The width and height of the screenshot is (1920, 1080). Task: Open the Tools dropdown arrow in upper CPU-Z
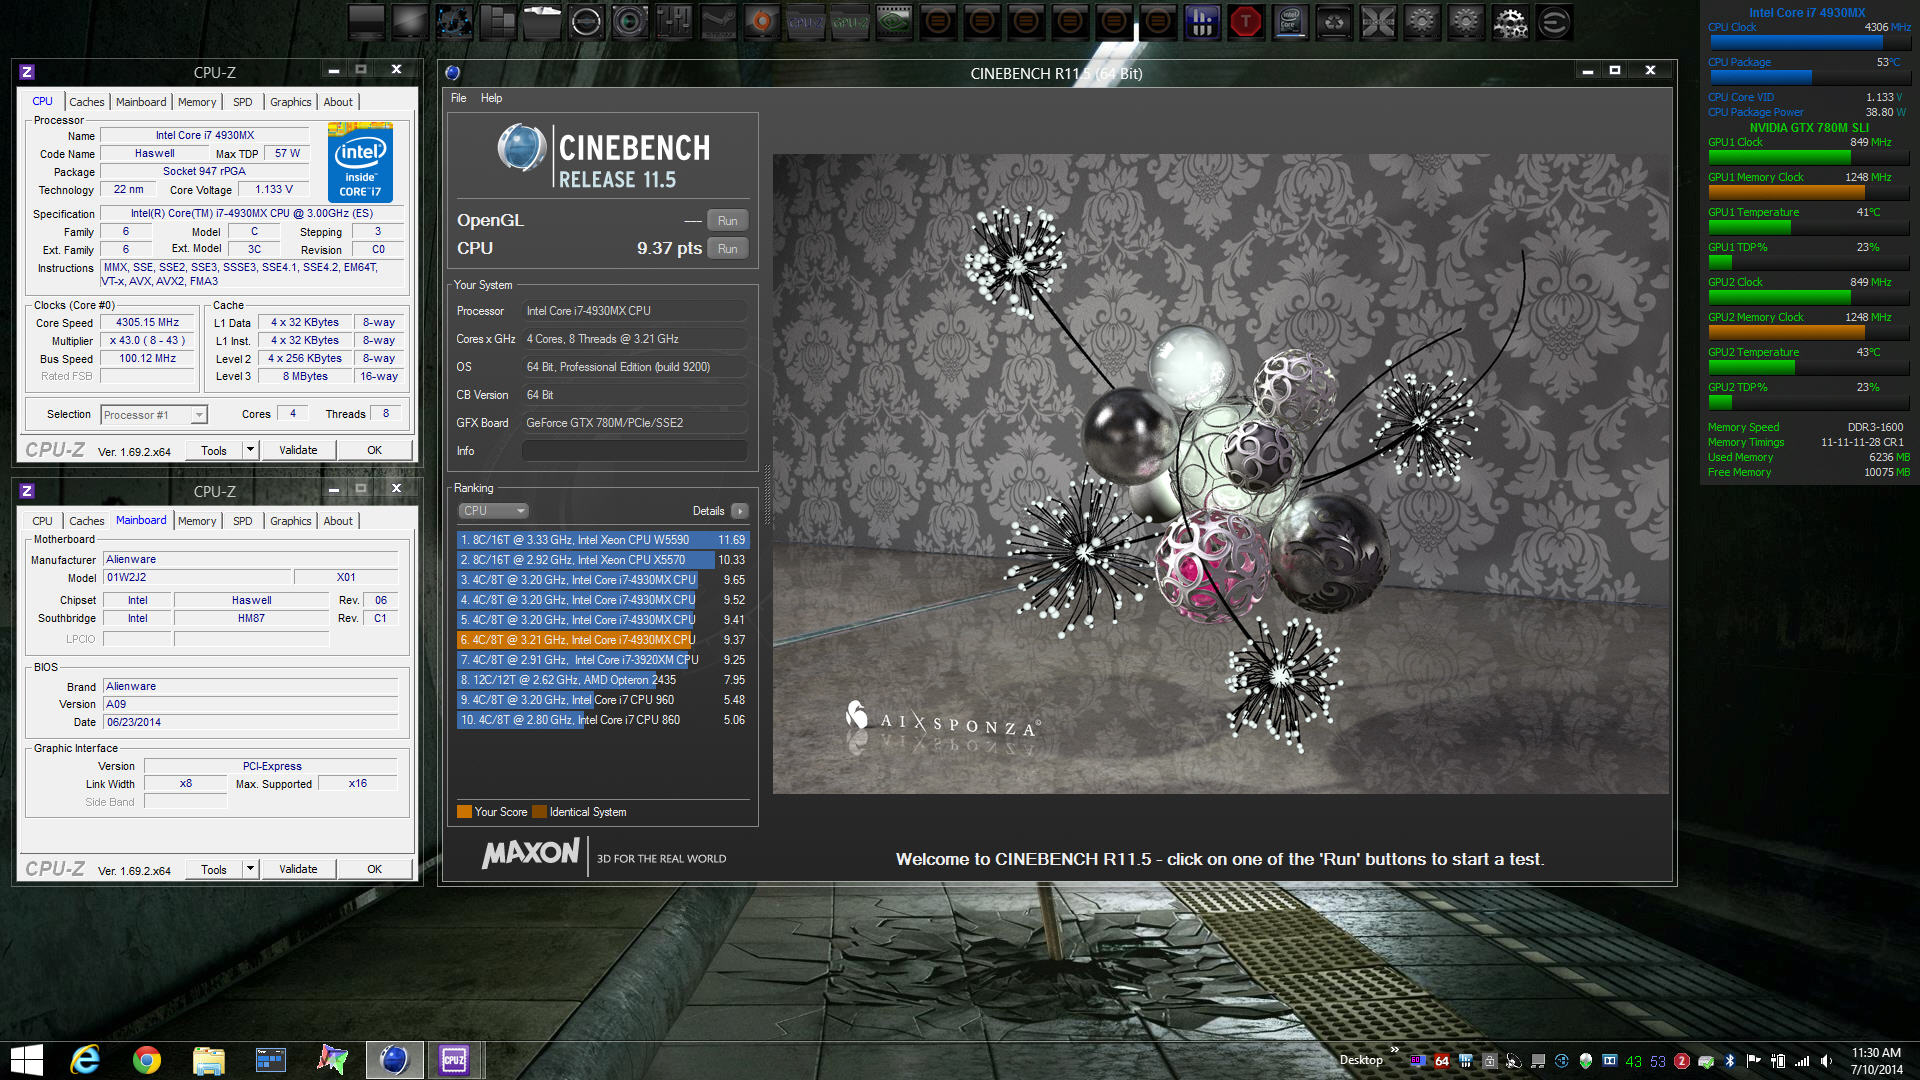(x=251, y=450)
